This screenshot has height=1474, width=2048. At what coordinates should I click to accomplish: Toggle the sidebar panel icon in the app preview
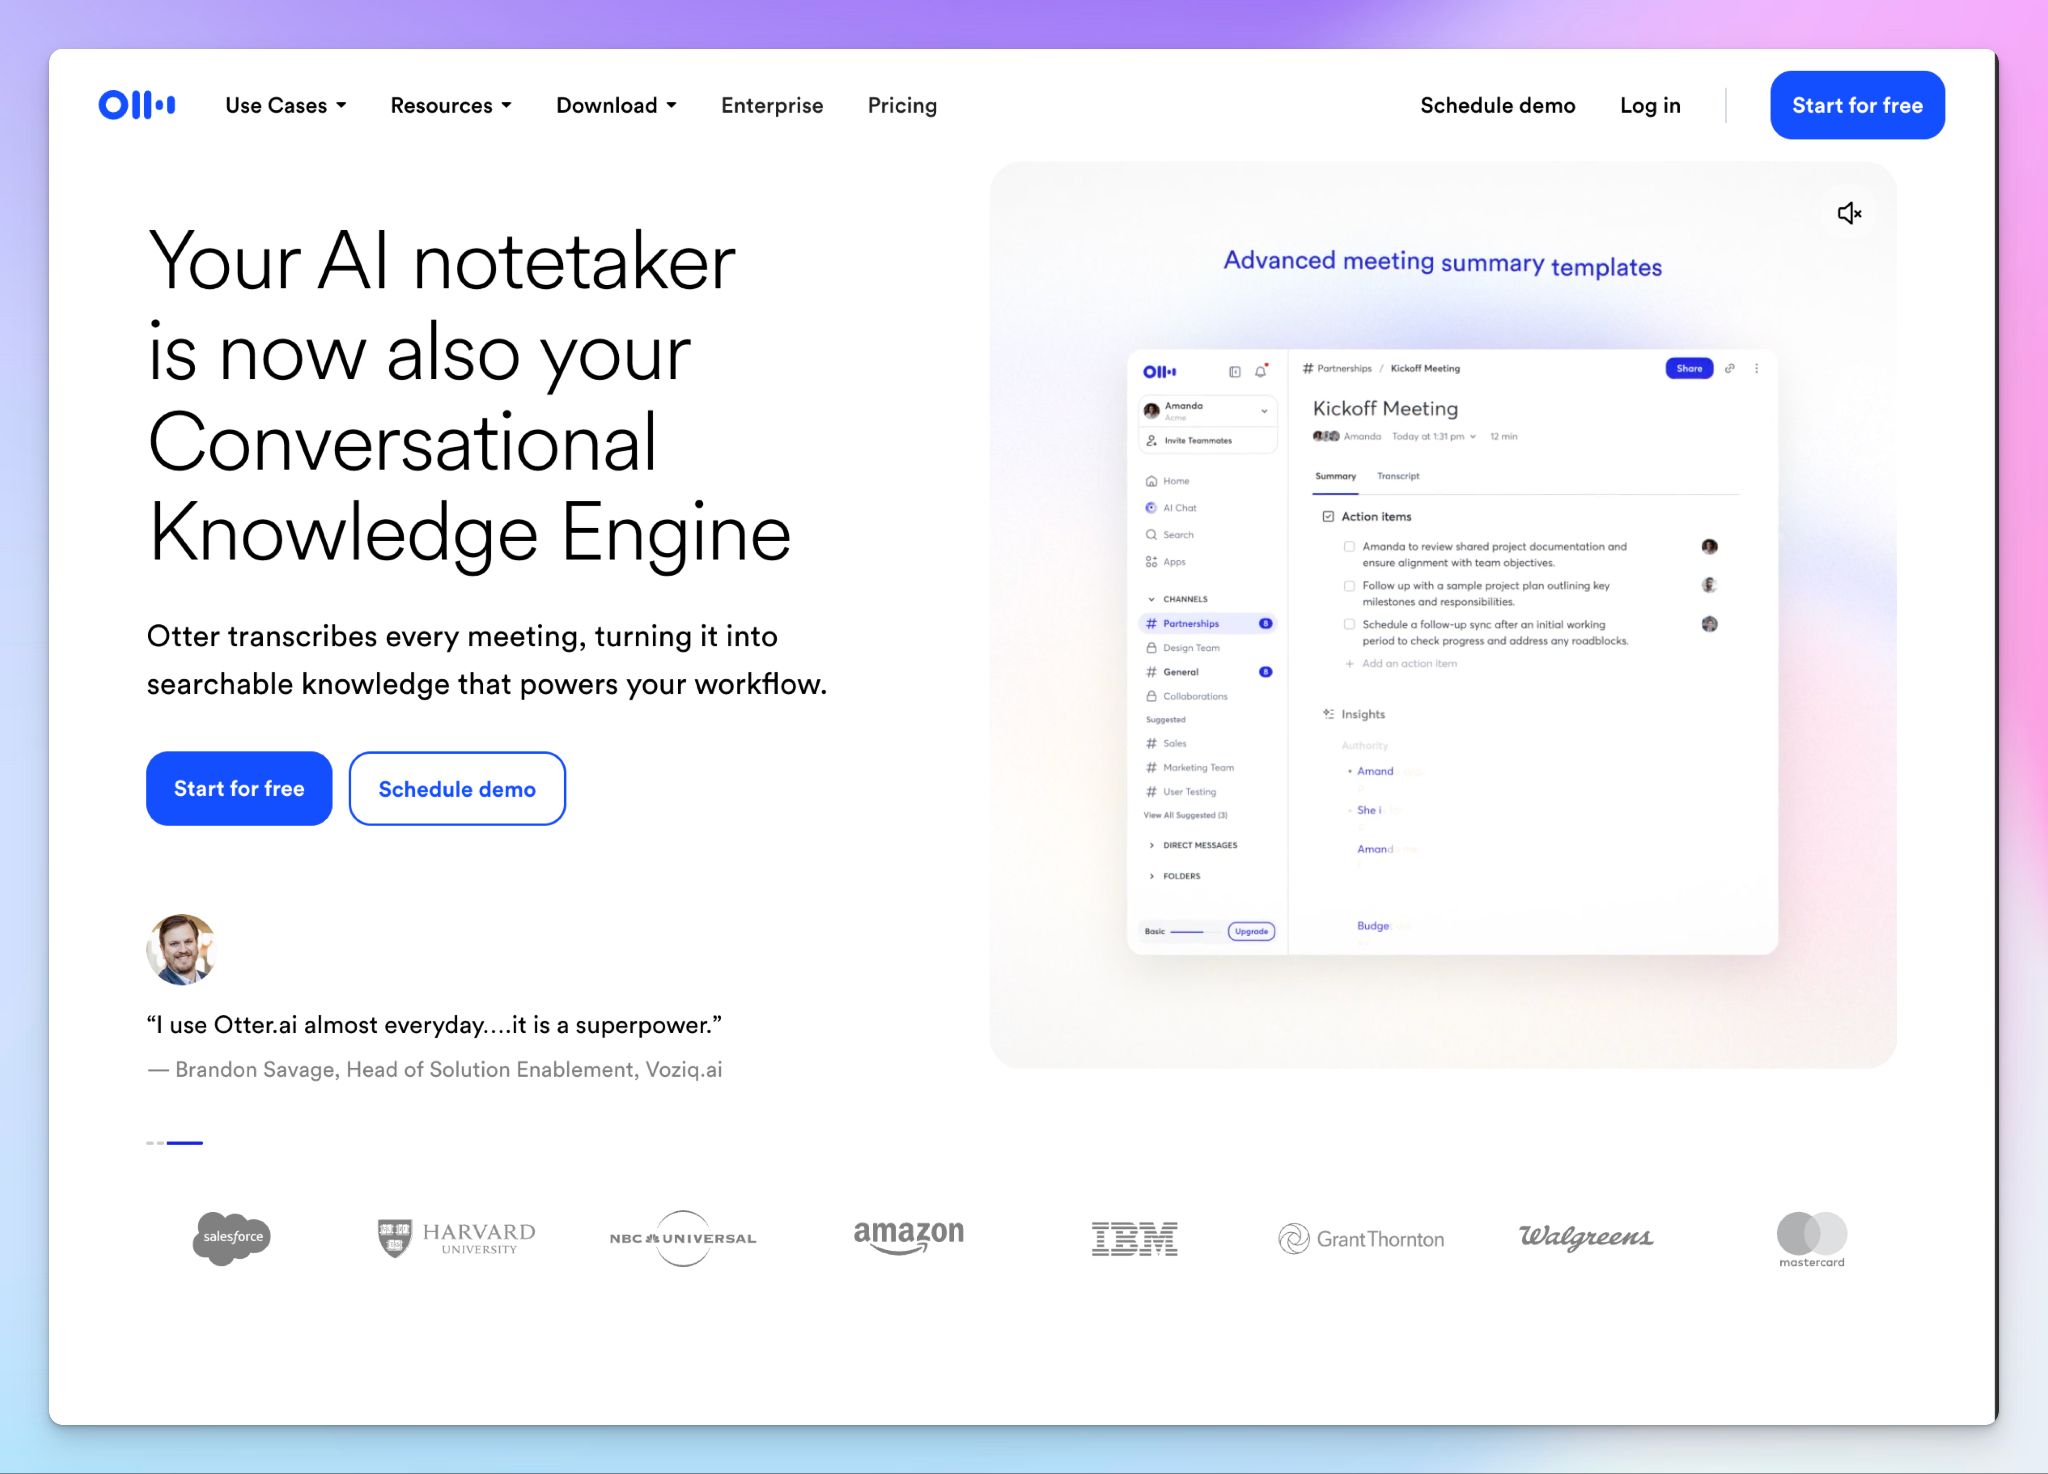(1235, 372)
